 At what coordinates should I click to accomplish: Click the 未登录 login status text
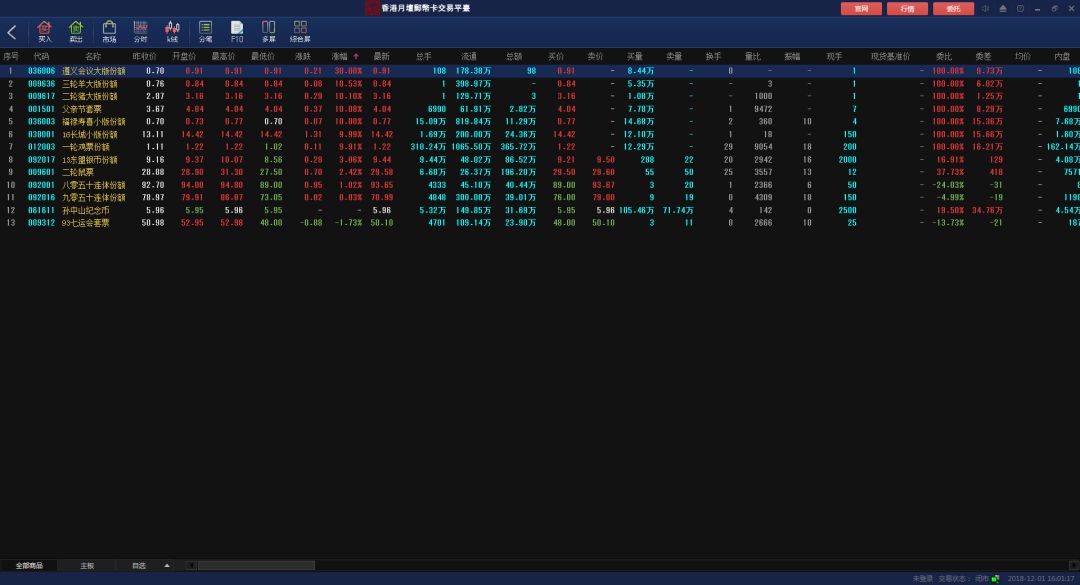point(923,579)
